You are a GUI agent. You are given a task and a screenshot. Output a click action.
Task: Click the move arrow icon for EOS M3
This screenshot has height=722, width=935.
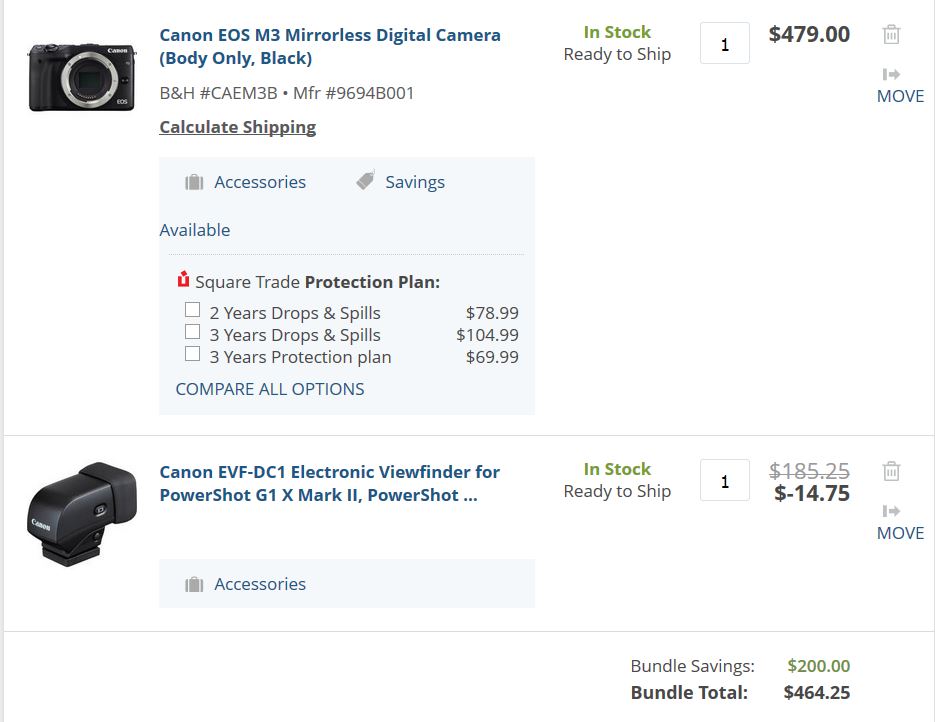[891, 74]
